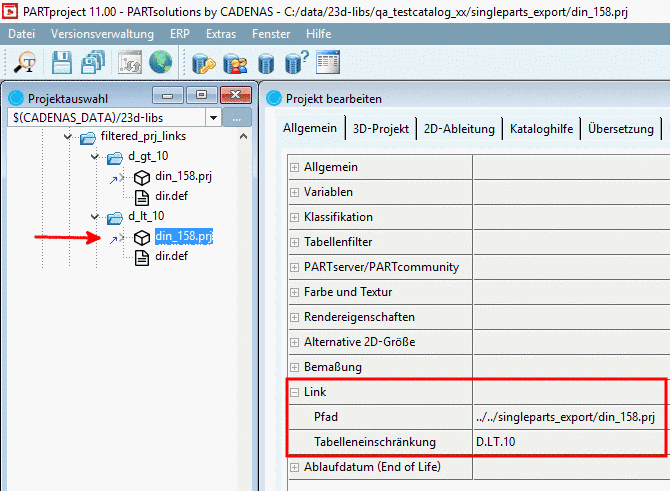Expand the Alternative 2D-Größe group
Image resolution: width=670 pixels, height=491 pixels.
click(x=294, y=342)
